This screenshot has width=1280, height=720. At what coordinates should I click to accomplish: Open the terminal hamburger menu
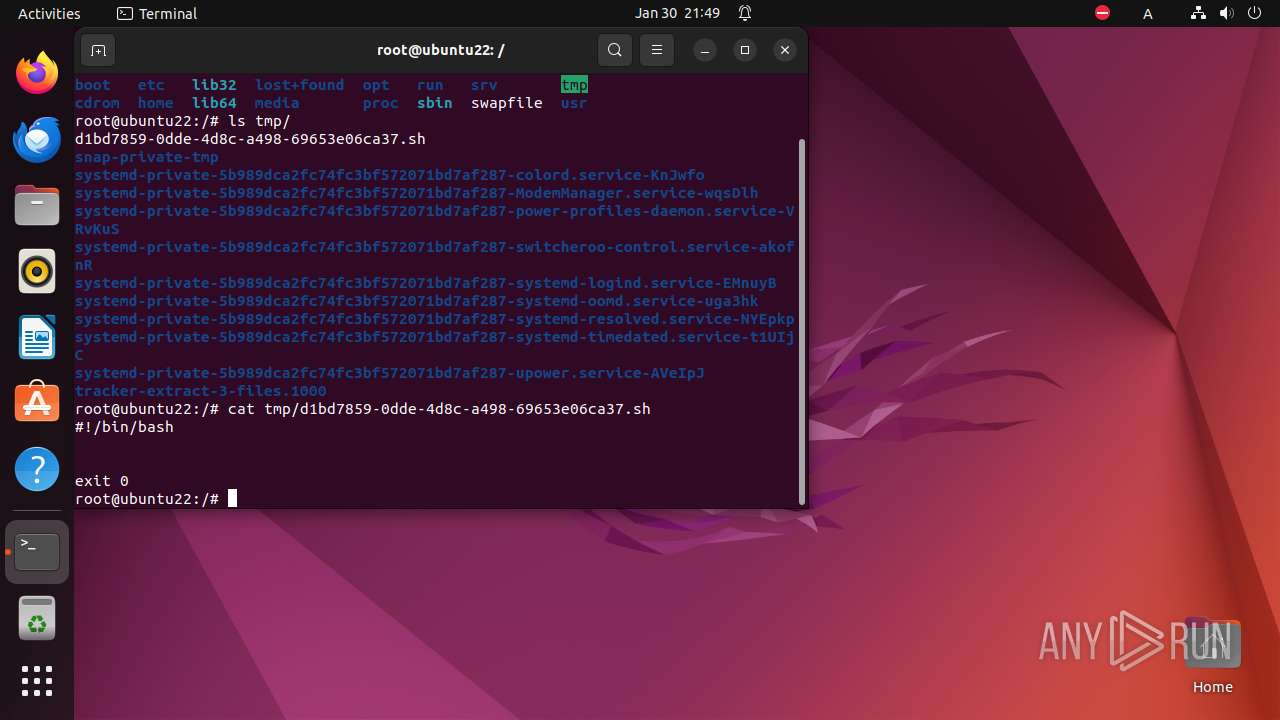657,50
